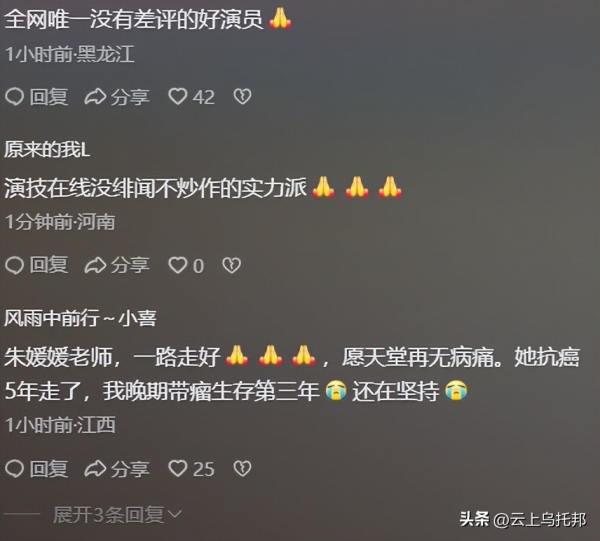This screenshot has width=600, height=541.
Task: Dislike the 42-likes comment with broken heart
Action: (242, 97)
